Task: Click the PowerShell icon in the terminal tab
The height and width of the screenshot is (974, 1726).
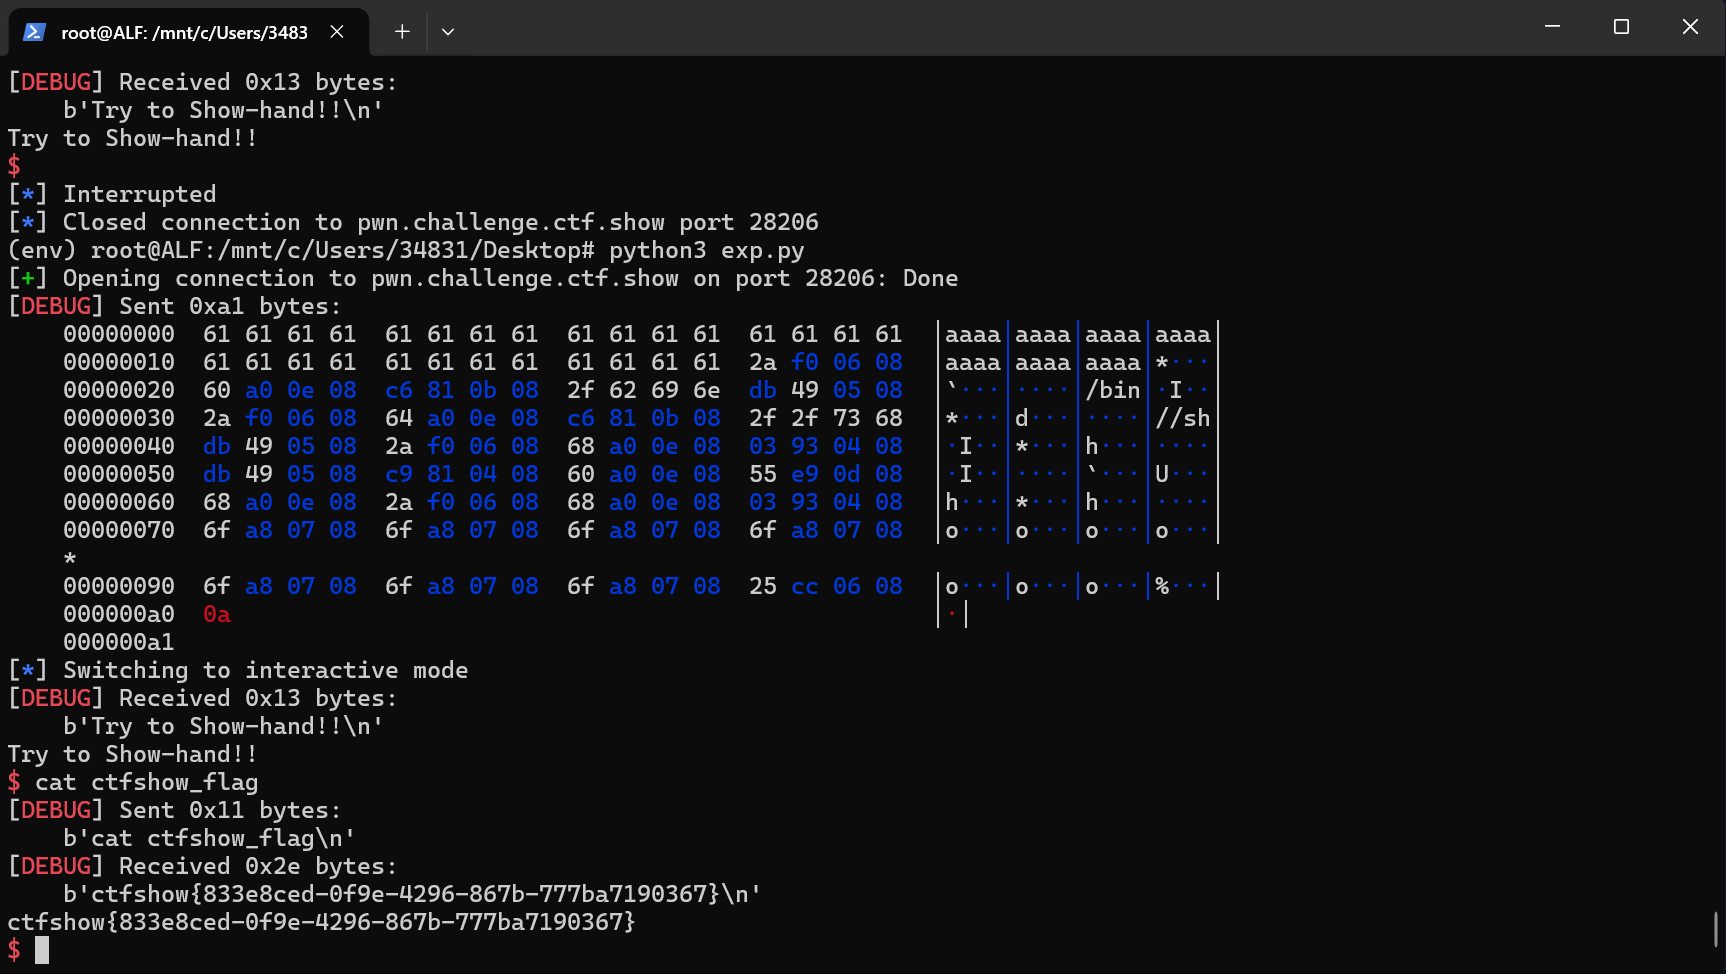Action: [x=34, y=32]
